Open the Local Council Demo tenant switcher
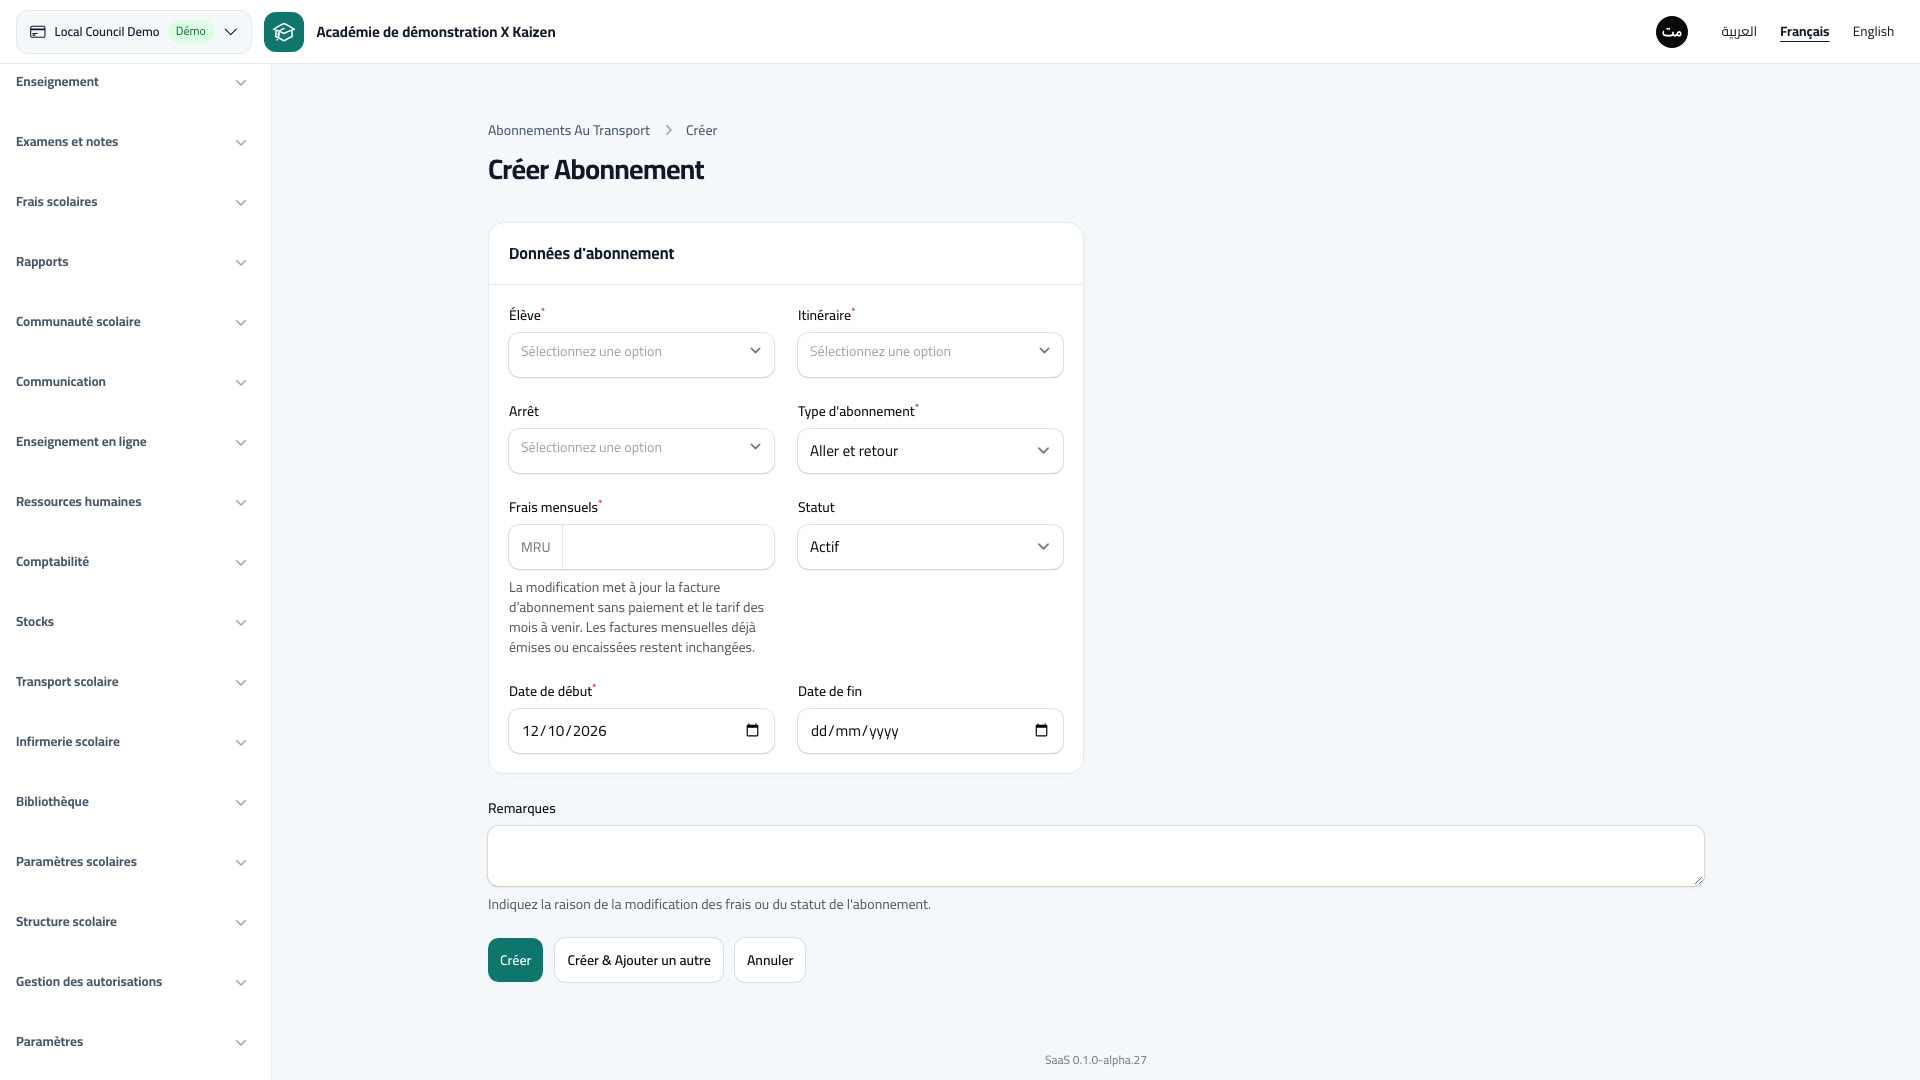Viewport: 1920px width, 1080px height. 134,32
